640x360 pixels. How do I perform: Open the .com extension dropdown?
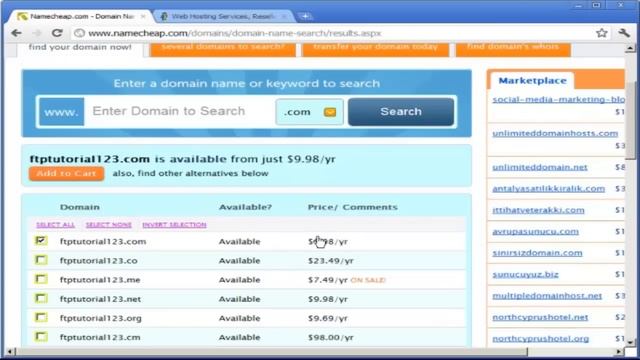point(309,112)
